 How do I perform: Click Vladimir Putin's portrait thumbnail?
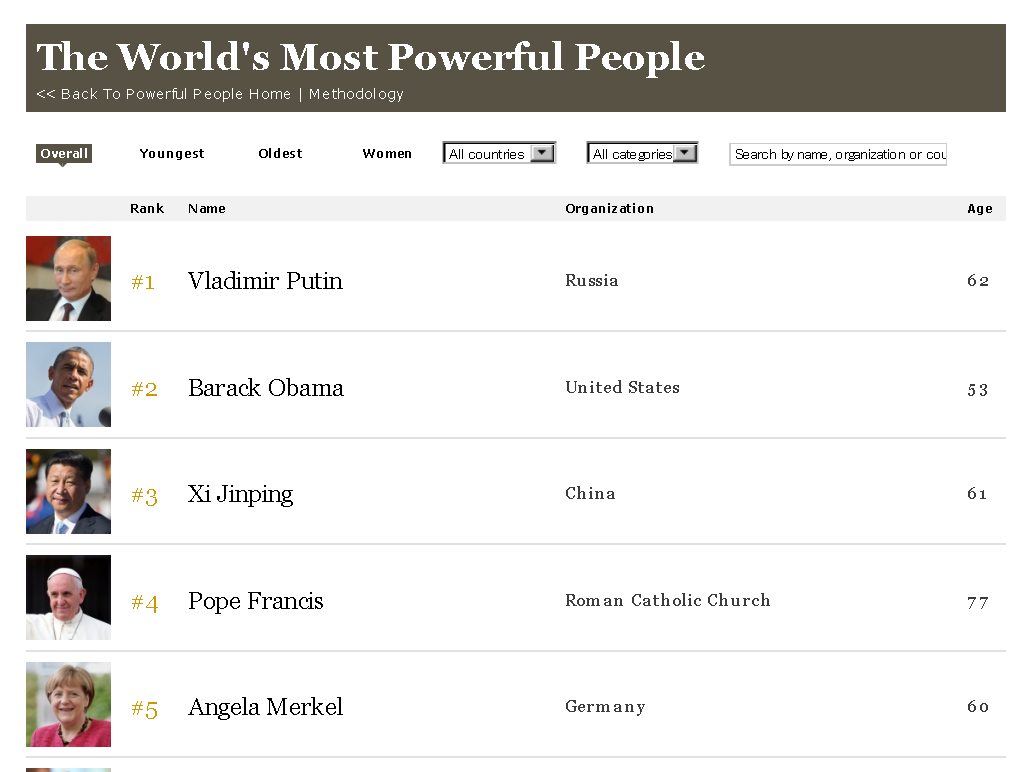[68, 279]
